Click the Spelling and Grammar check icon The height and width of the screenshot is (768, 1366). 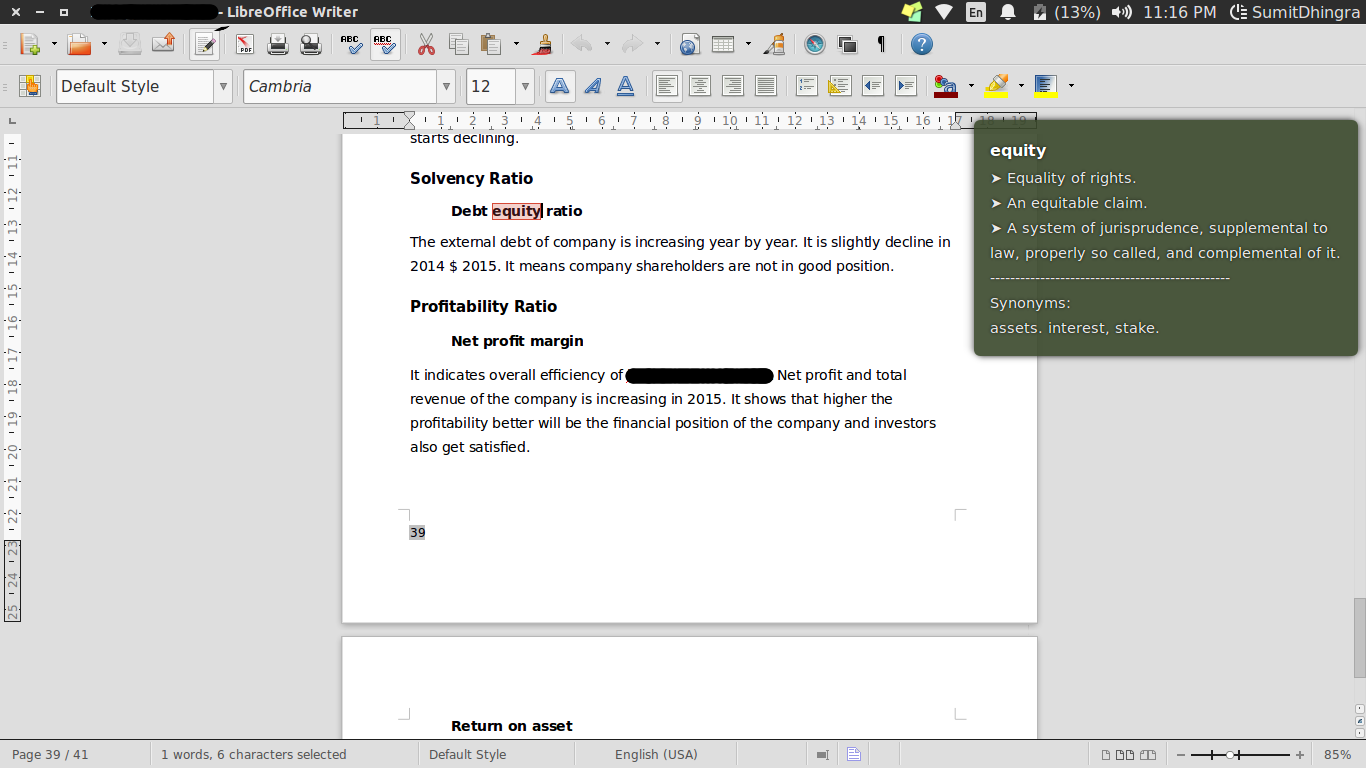(x=351, y=44)
